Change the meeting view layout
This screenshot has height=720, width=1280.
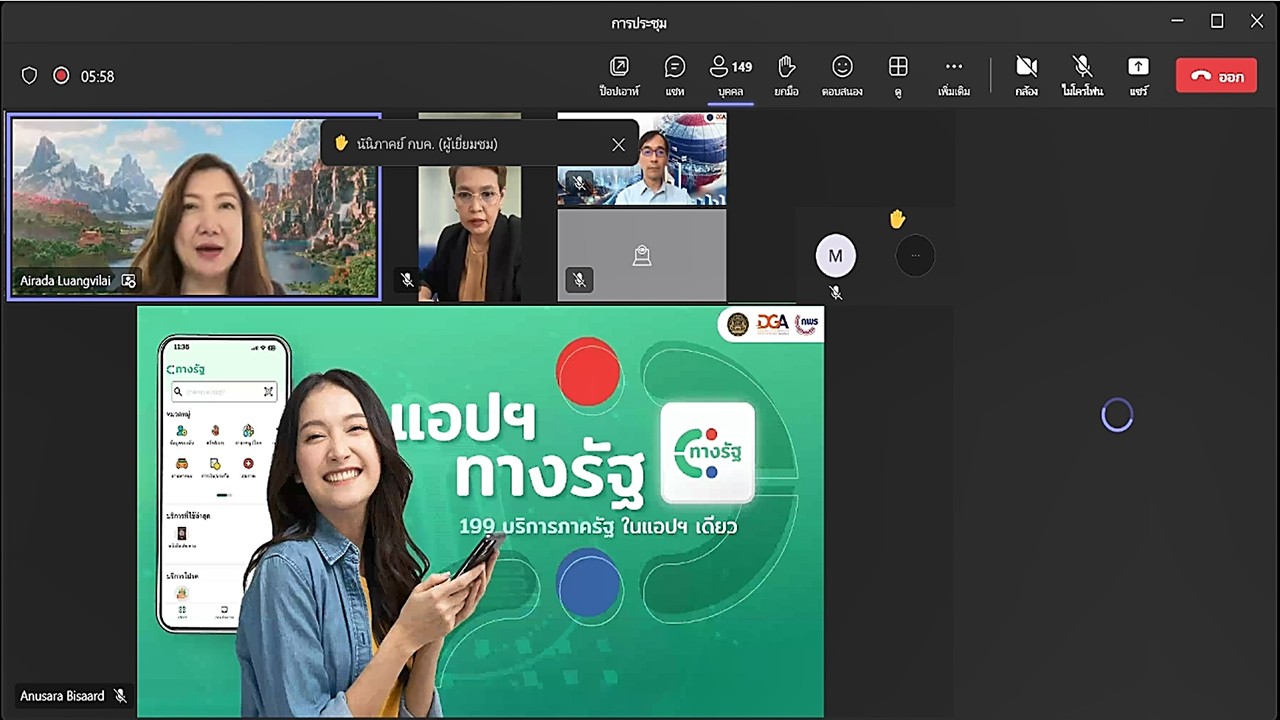click(898, 76)
